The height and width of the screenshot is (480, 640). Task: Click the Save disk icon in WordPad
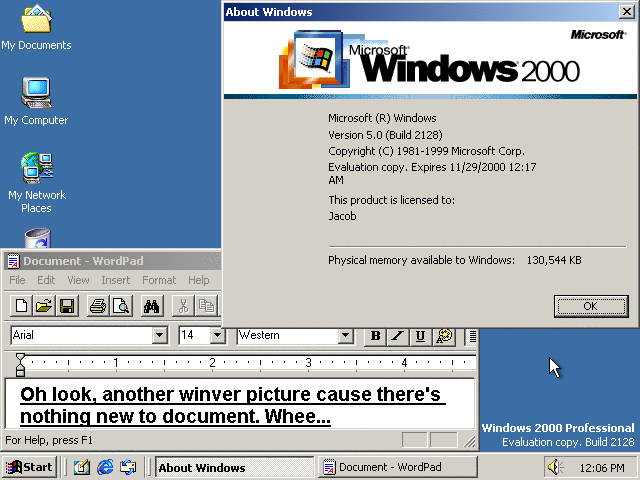pos(67,306)
